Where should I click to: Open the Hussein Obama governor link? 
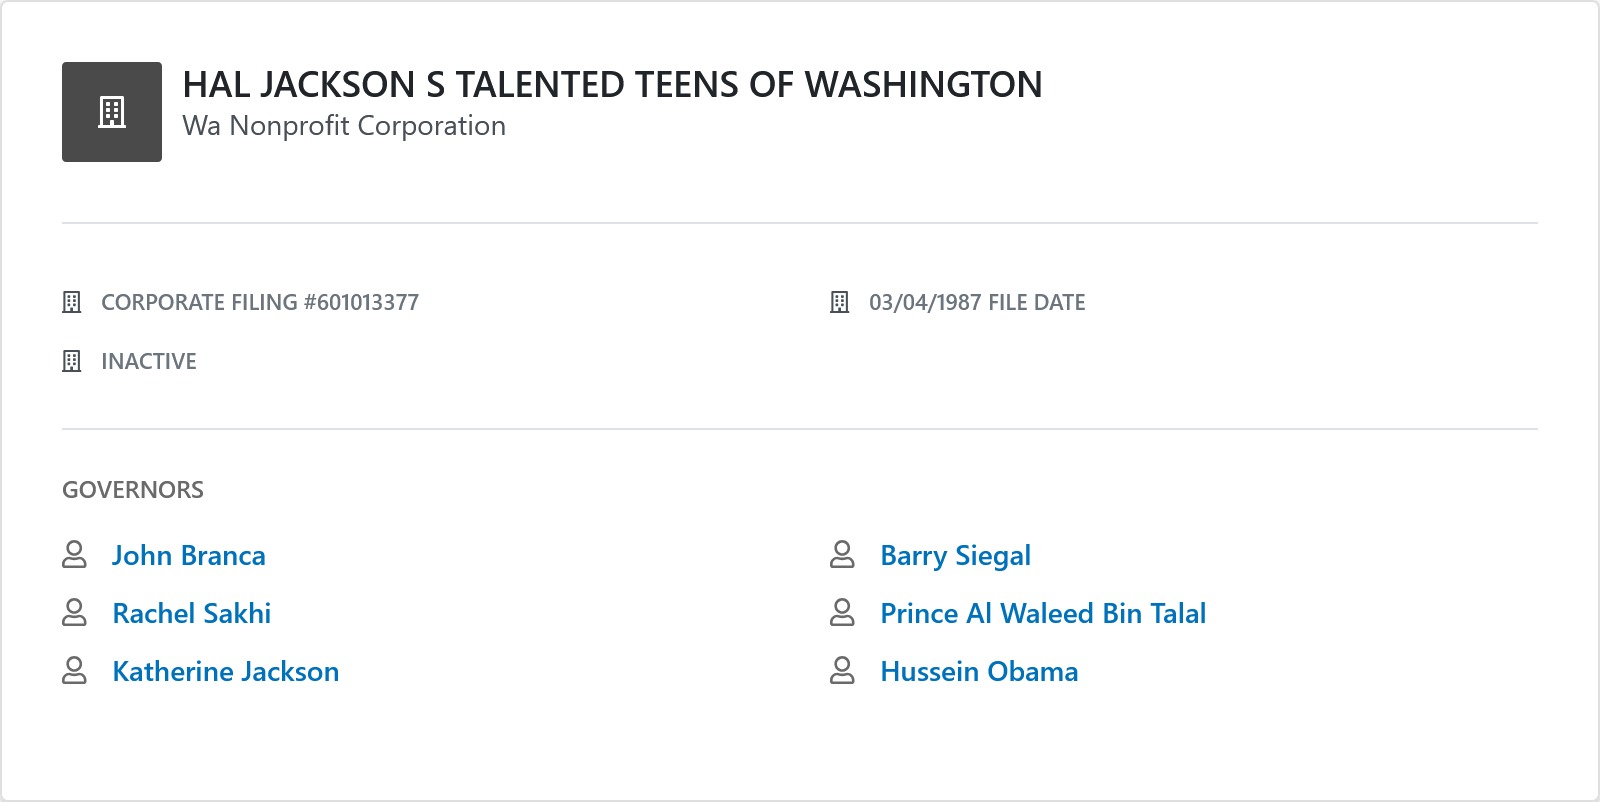pos(979,672)
